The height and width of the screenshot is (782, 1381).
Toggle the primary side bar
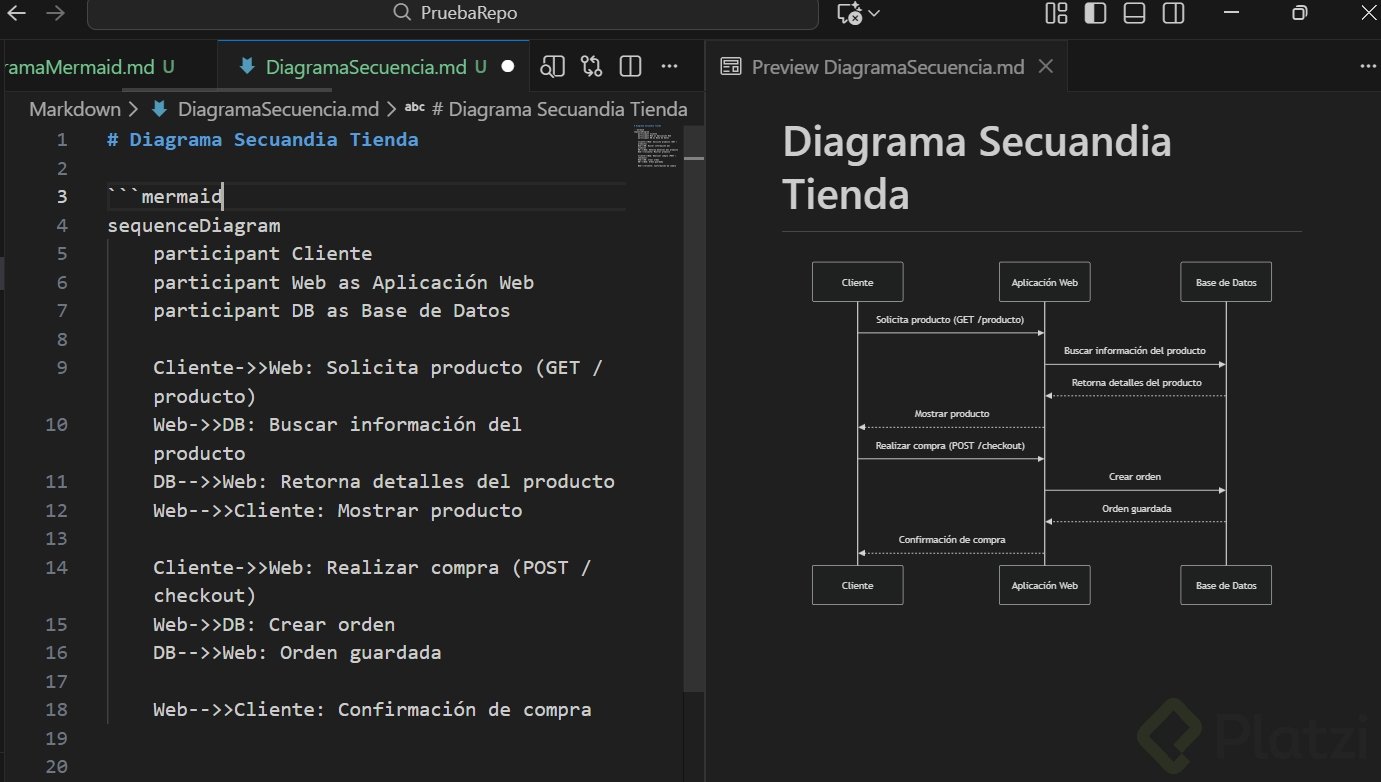coord(1096,13)
